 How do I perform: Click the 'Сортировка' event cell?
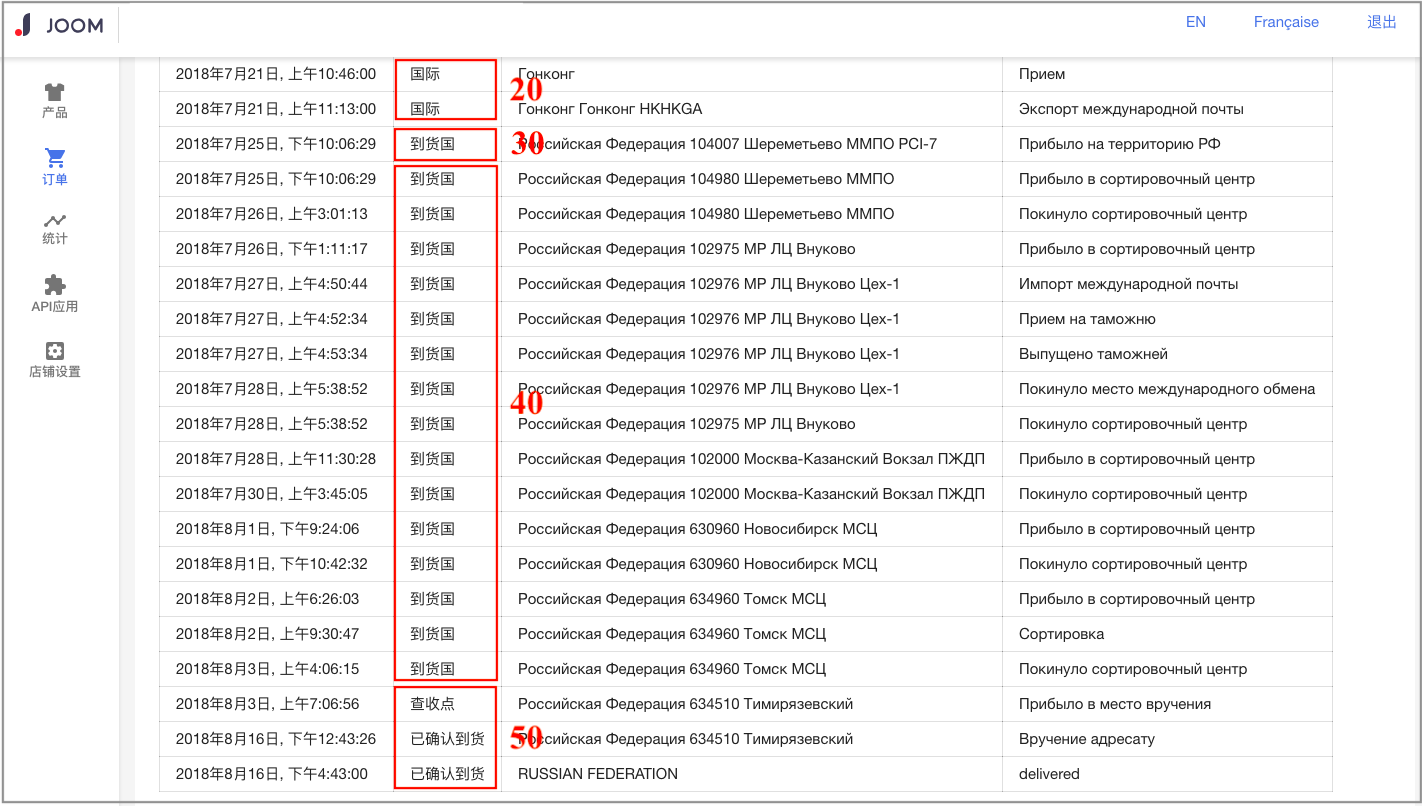(x=1061, y=634)
